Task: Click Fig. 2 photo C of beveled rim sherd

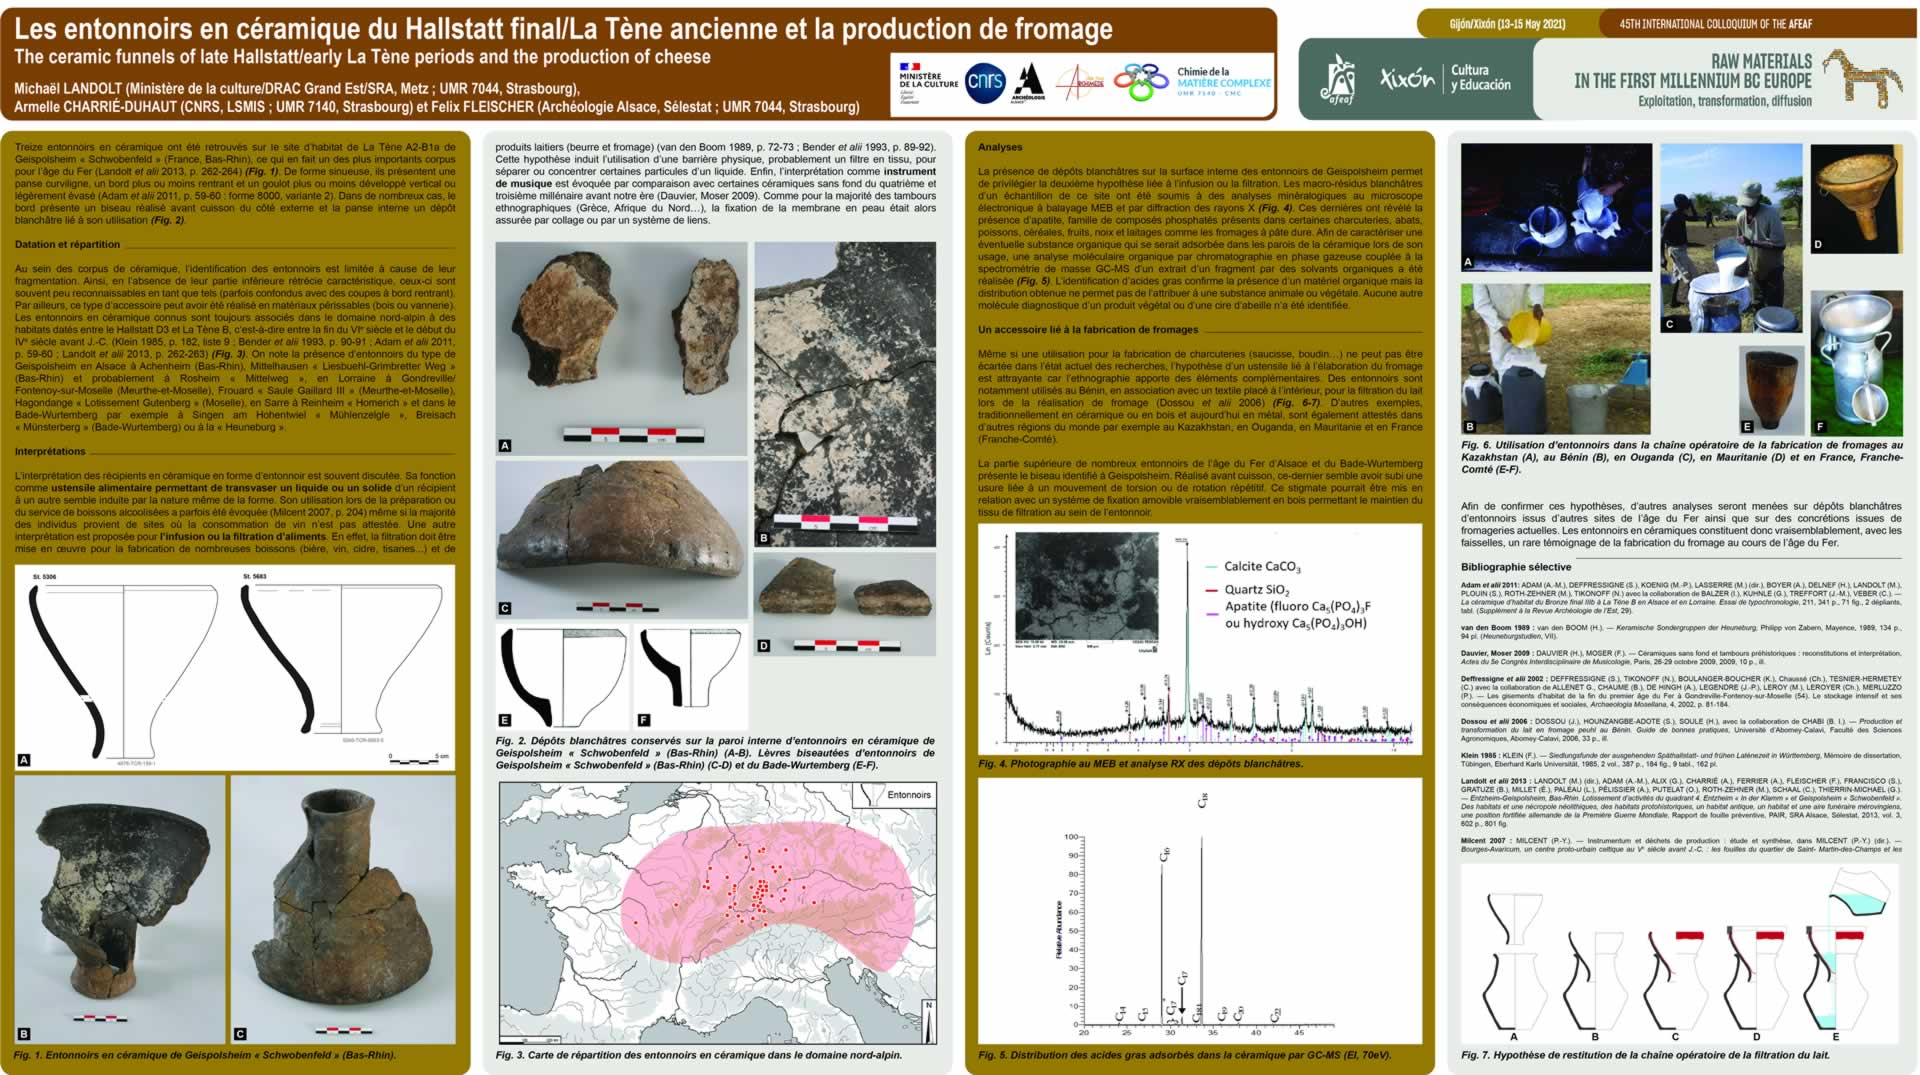Action: 621,539
